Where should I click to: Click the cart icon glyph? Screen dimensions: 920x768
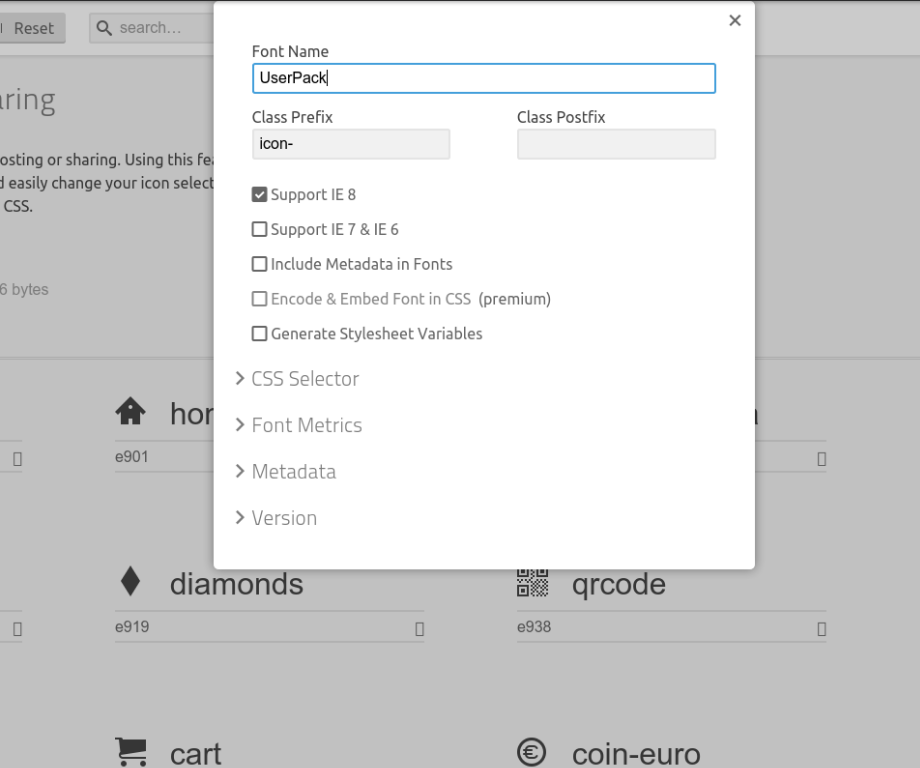[131, 752]
